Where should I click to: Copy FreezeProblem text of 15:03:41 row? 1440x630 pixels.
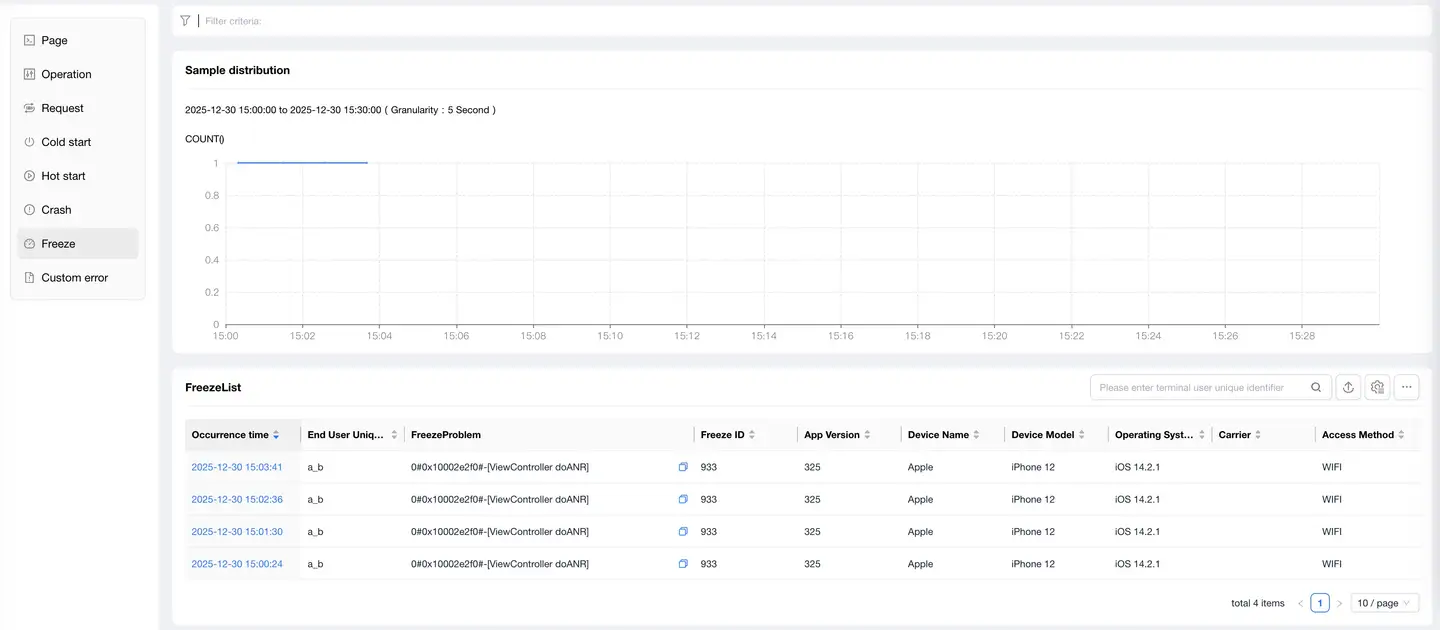683,467
